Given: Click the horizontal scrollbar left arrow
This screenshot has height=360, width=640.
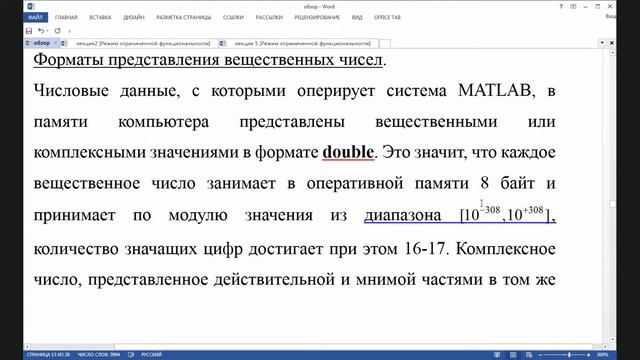Looking at the screenshot, I should (27, 347).
